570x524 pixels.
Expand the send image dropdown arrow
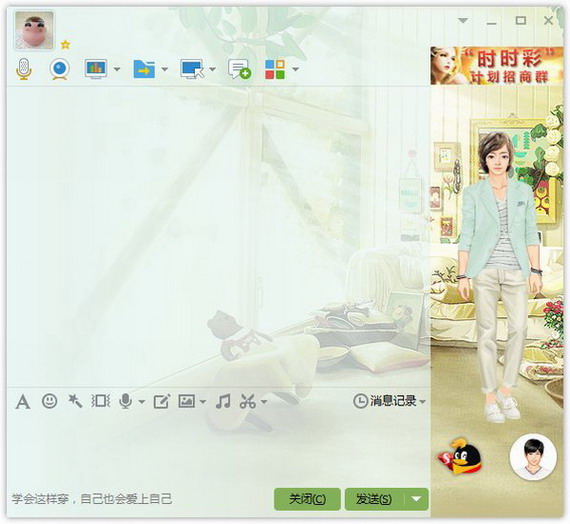point(203,402)
